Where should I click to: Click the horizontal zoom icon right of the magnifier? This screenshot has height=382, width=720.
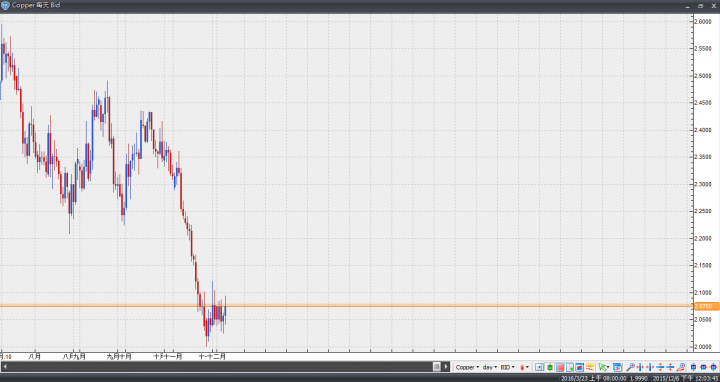click(640, 367)
